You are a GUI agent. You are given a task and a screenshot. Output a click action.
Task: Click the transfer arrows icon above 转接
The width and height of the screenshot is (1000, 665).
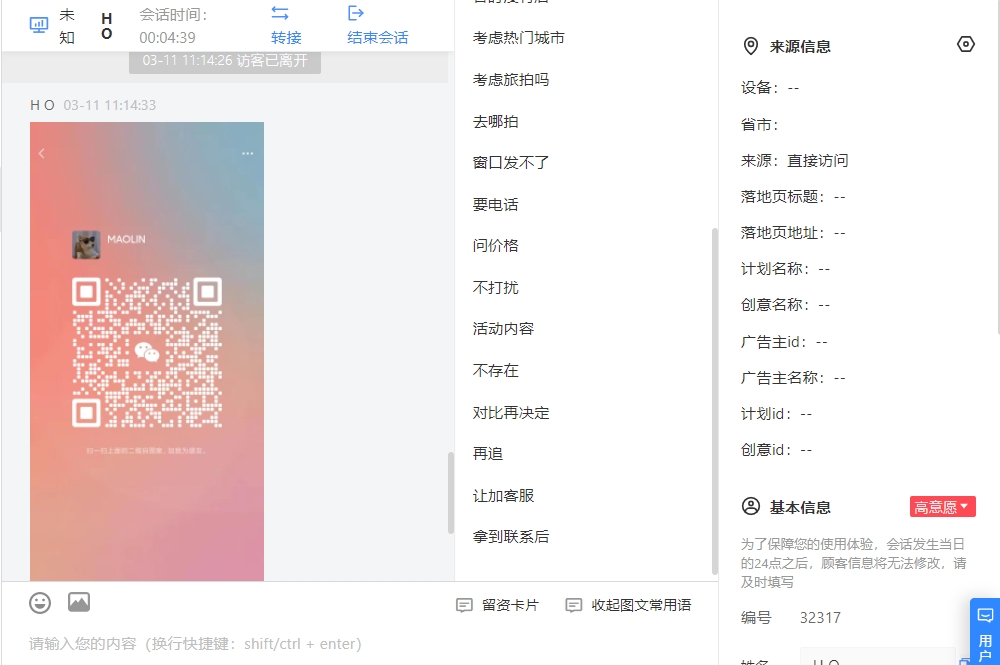coord(280,13)
